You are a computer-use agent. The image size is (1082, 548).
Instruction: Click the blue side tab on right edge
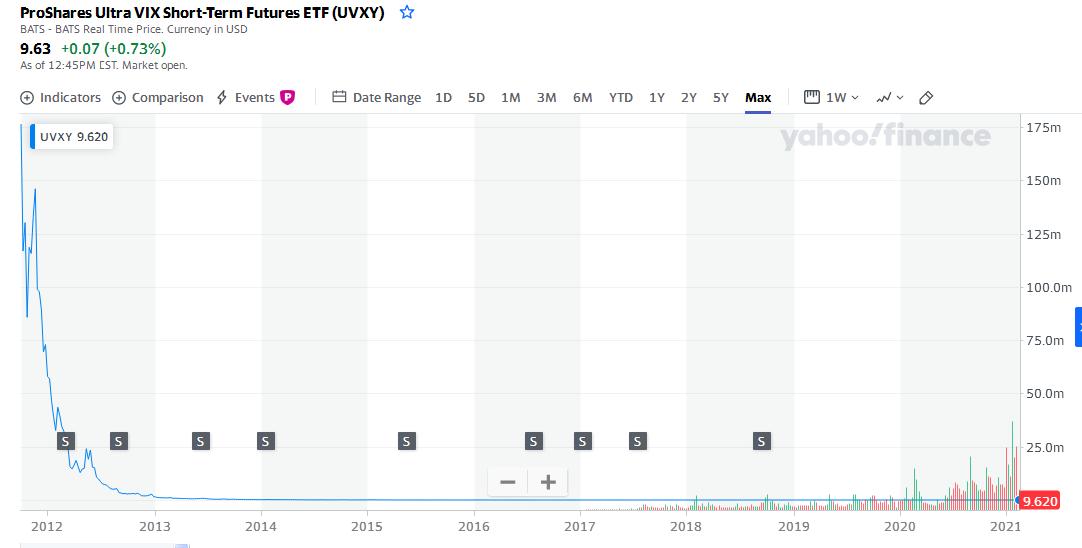1079,327
